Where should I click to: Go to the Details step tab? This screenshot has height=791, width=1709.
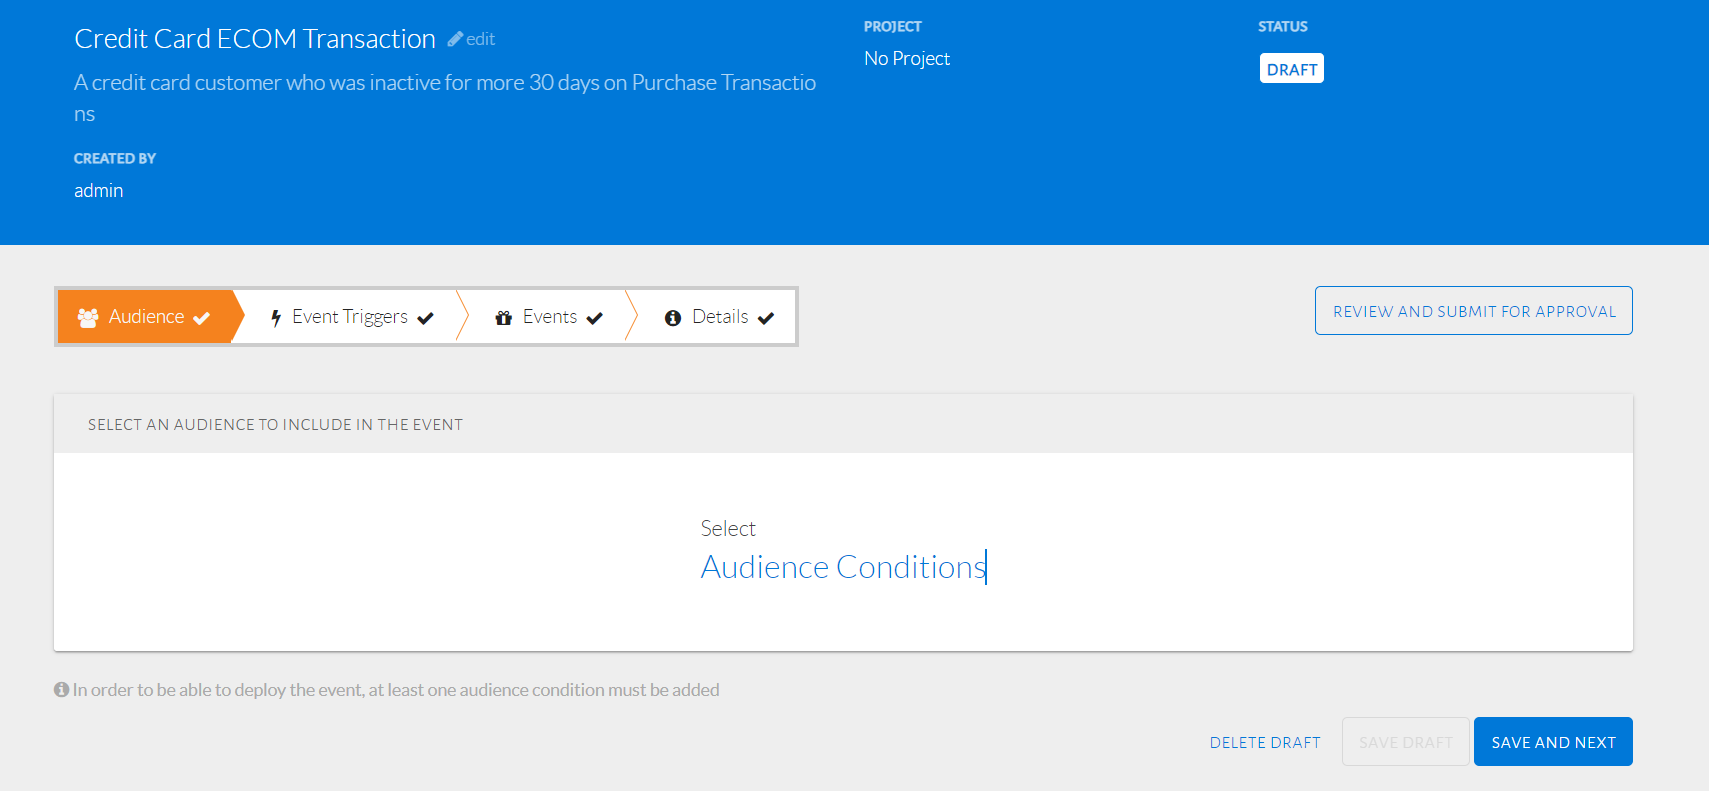[x=720, y=317]
